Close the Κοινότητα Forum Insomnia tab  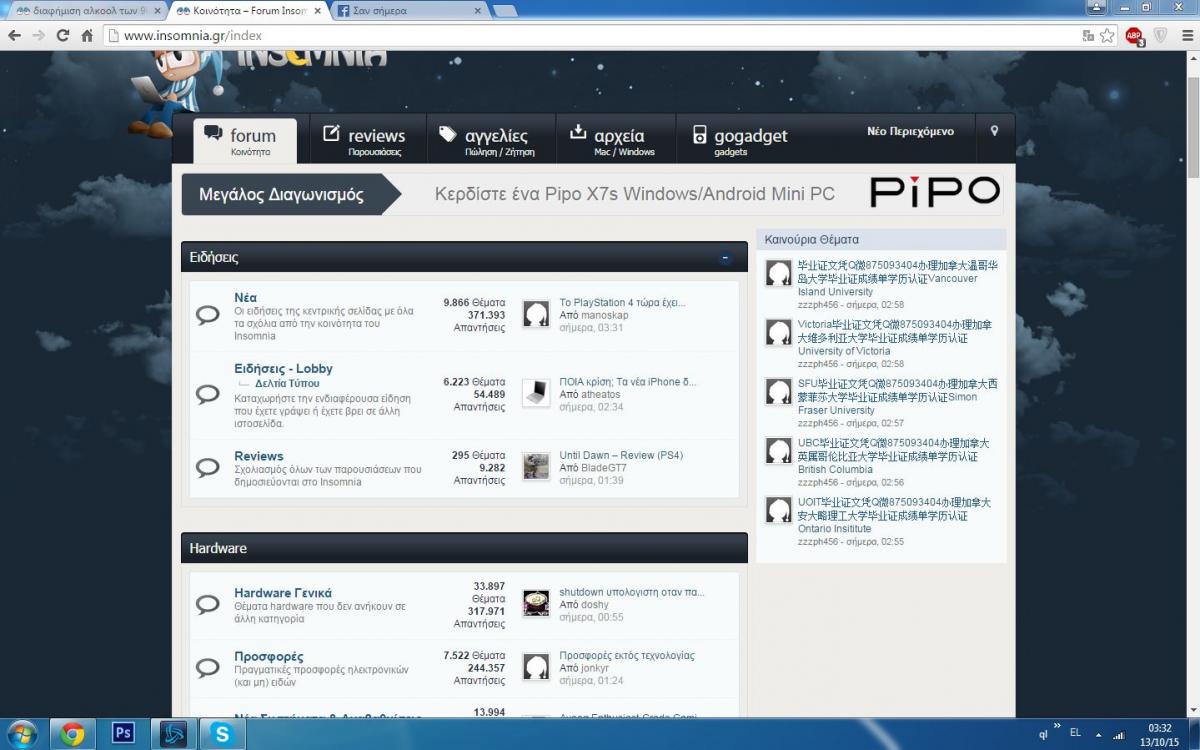[x=318, y=10]
